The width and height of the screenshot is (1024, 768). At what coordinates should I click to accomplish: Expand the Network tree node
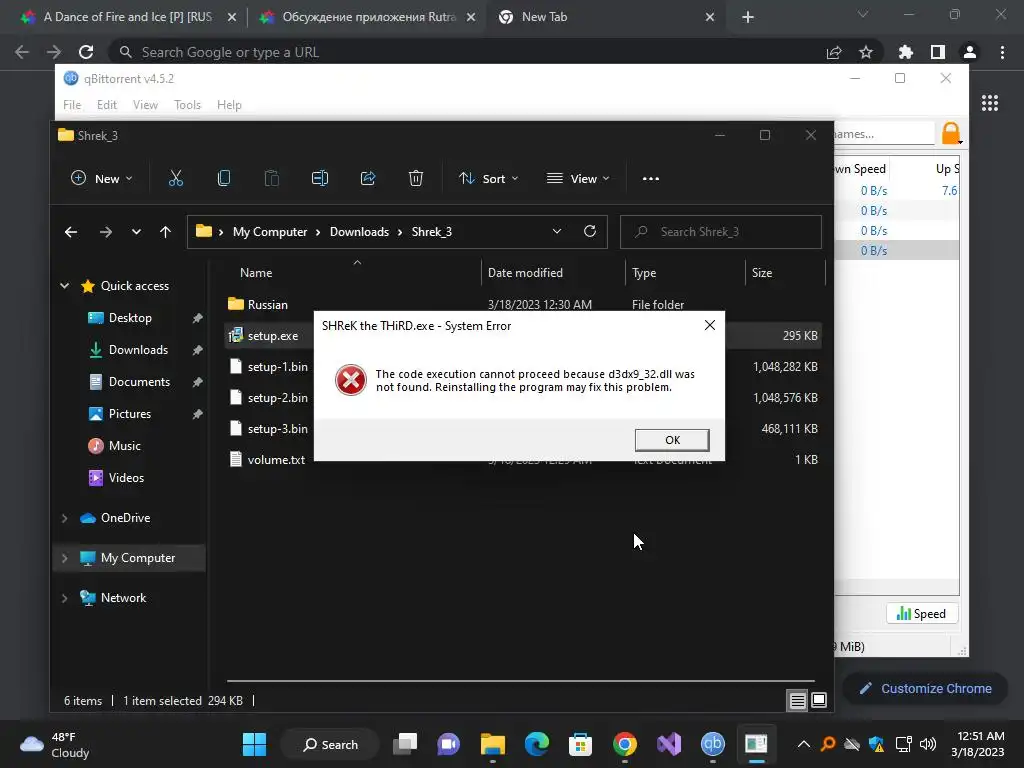point(65,598)
